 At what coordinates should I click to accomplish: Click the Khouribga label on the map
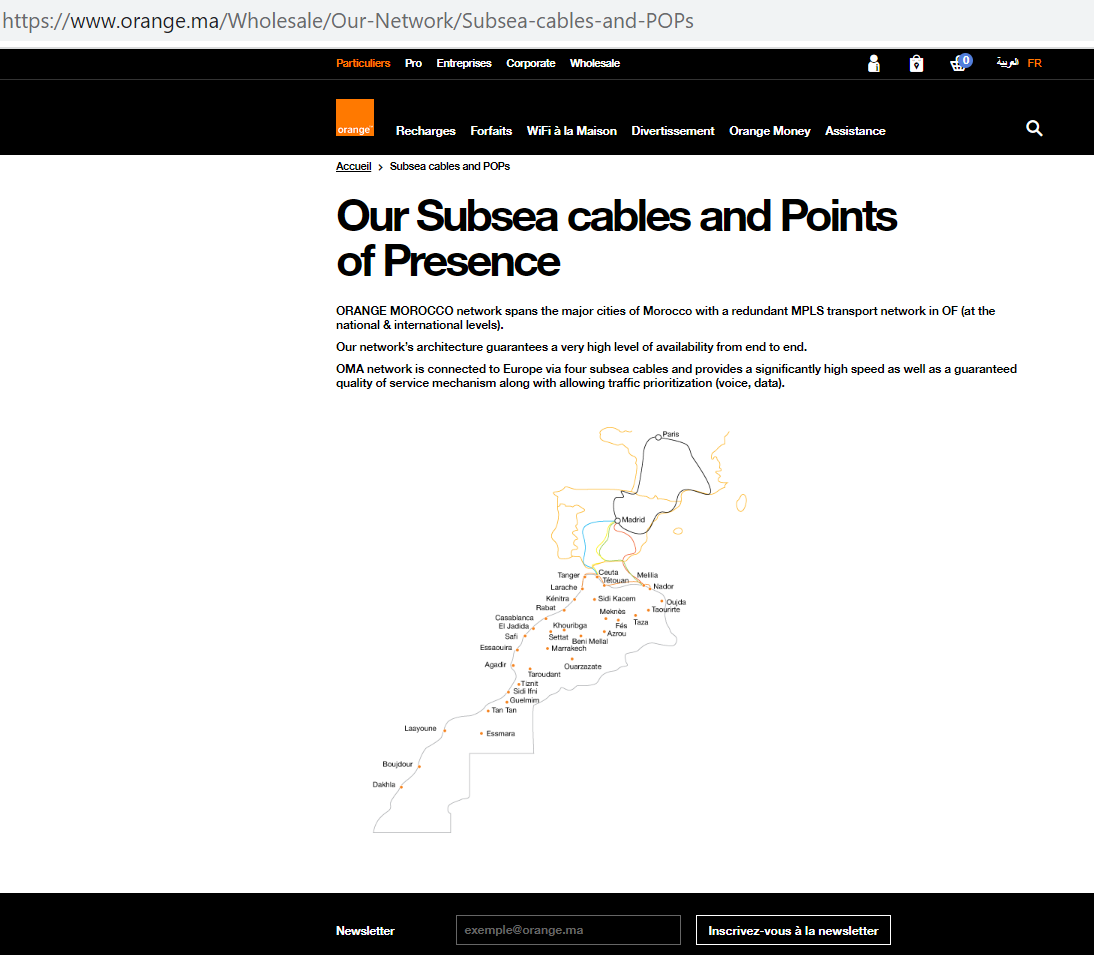tap(570, 626)
